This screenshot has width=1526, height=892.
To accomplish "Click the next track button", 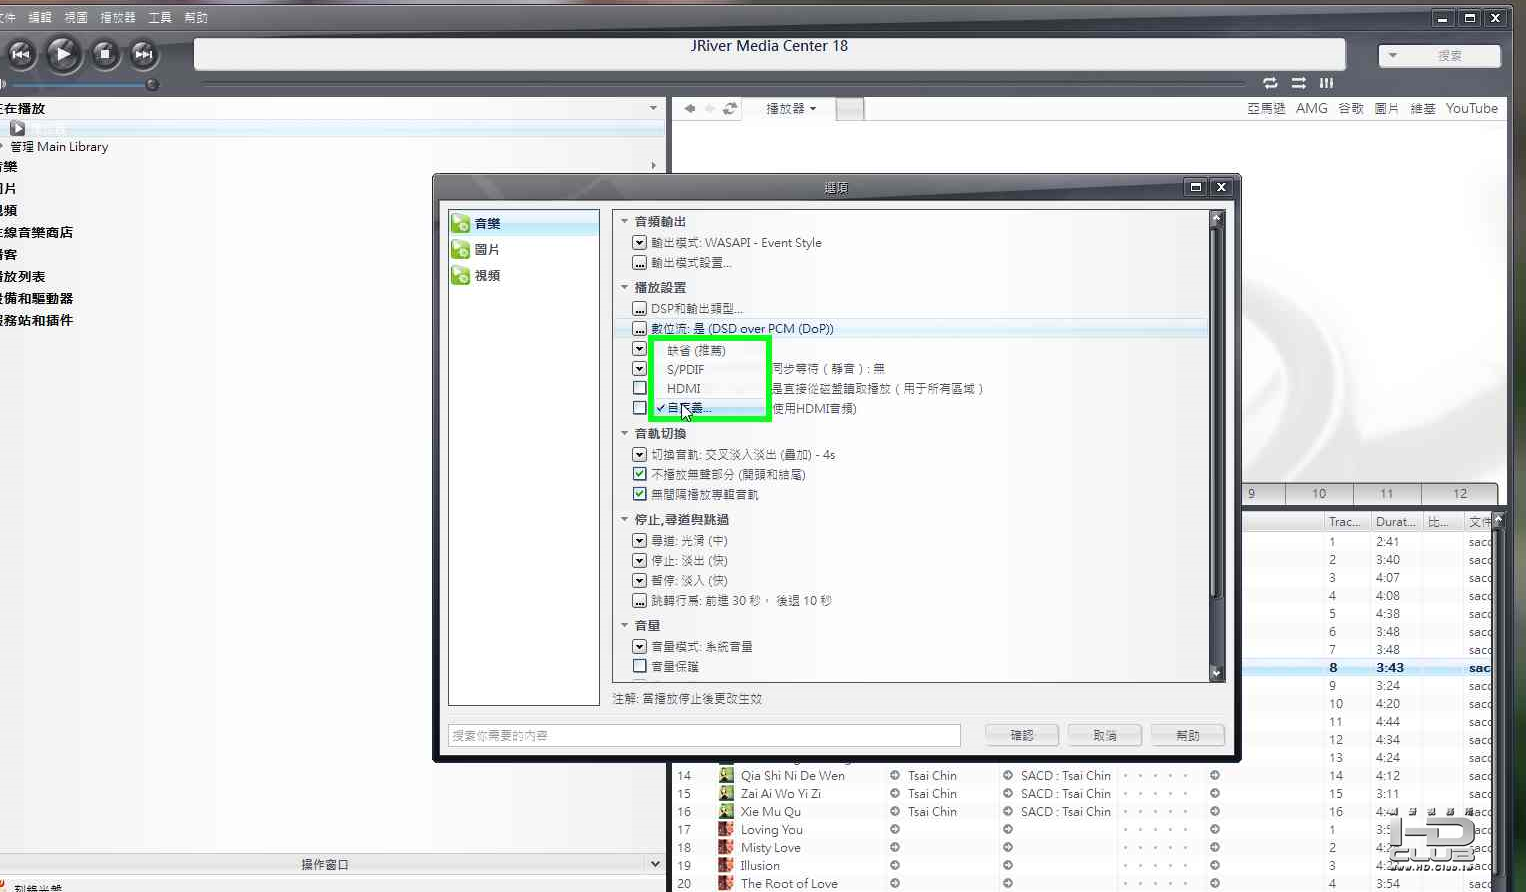I will point(144,54).
